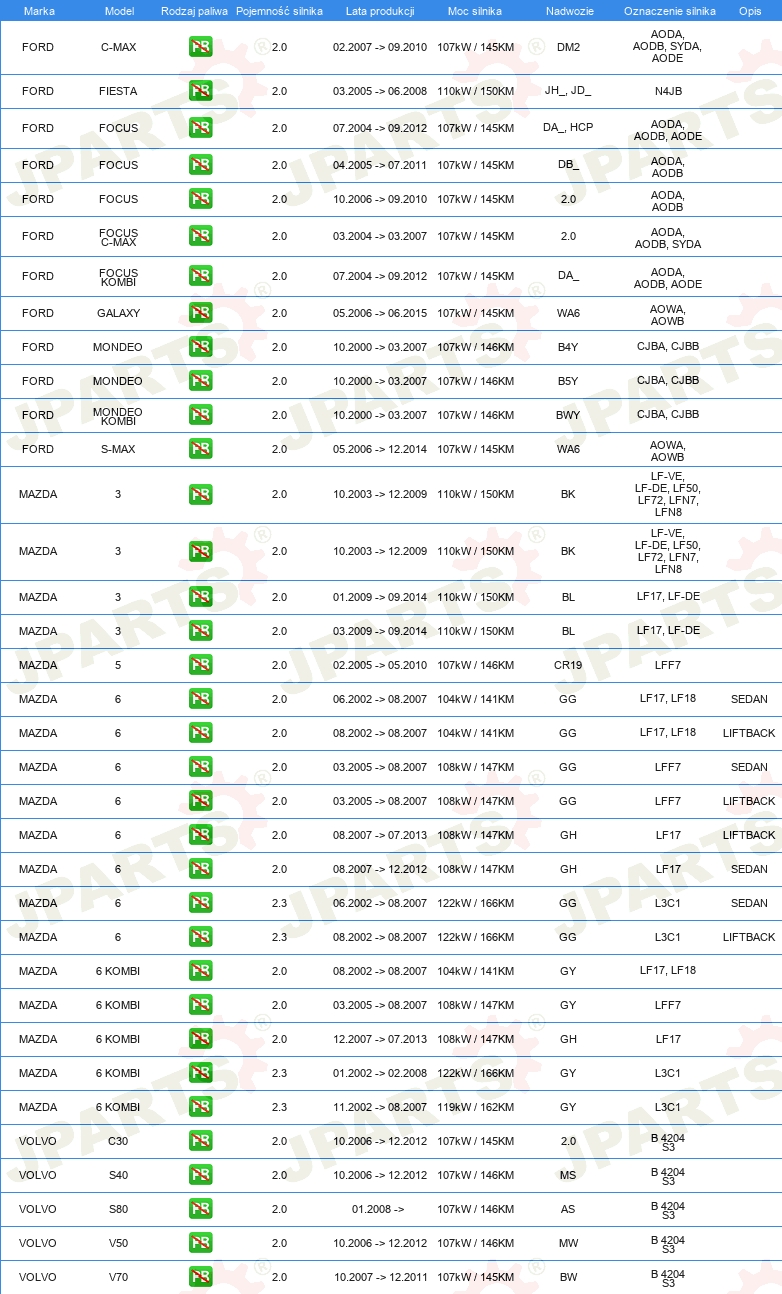Viewport: 782px width, 1294px height.
Task: Select the DB_ body code cell
Action: 568,165
